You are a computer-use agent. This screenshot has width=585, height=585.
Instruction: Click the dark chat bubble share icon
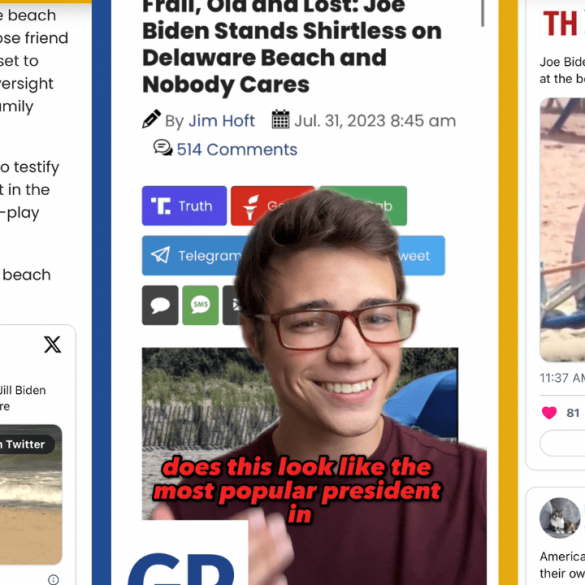160,305
